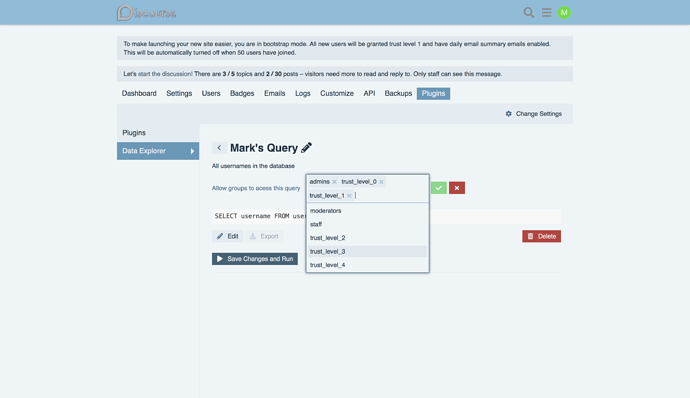
Task: Remove the trust_level_1 group tag
Action: (349, 196)
